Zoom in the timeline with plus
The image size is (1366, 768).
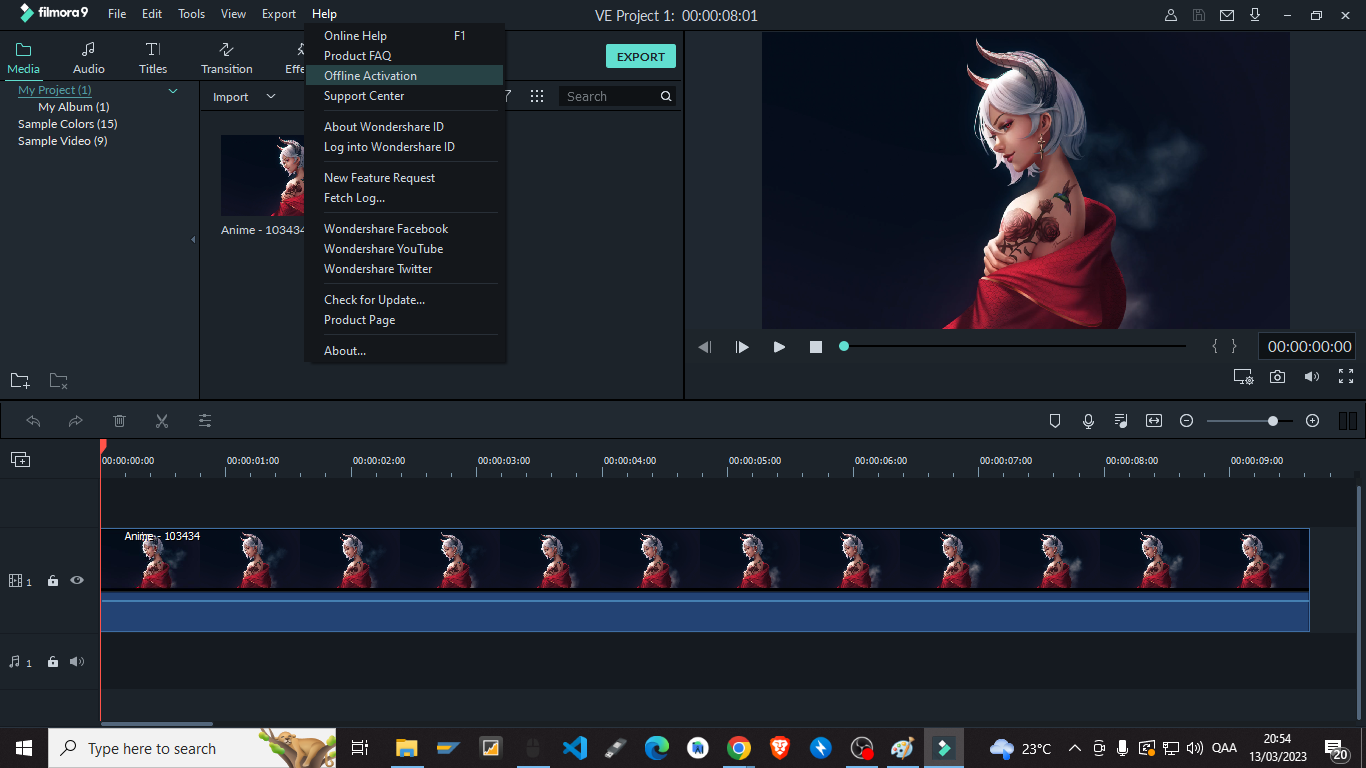(1313, 421)
